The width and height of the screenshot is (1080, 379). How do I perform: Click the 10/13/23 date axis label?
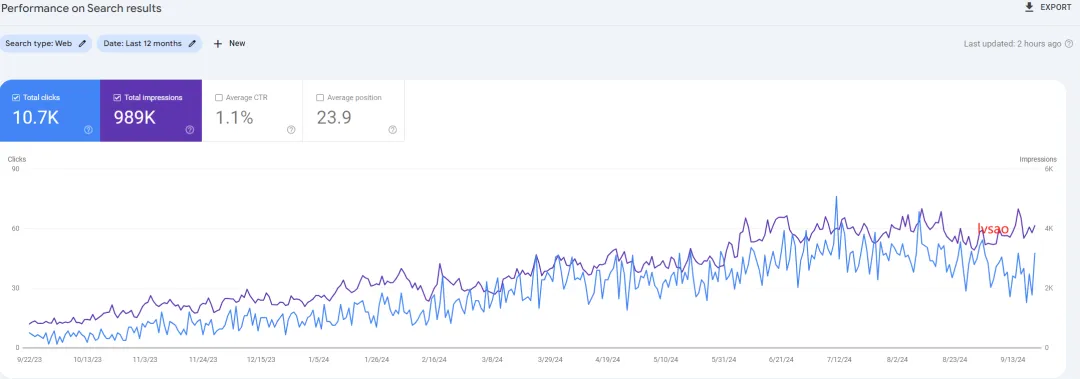87,359
